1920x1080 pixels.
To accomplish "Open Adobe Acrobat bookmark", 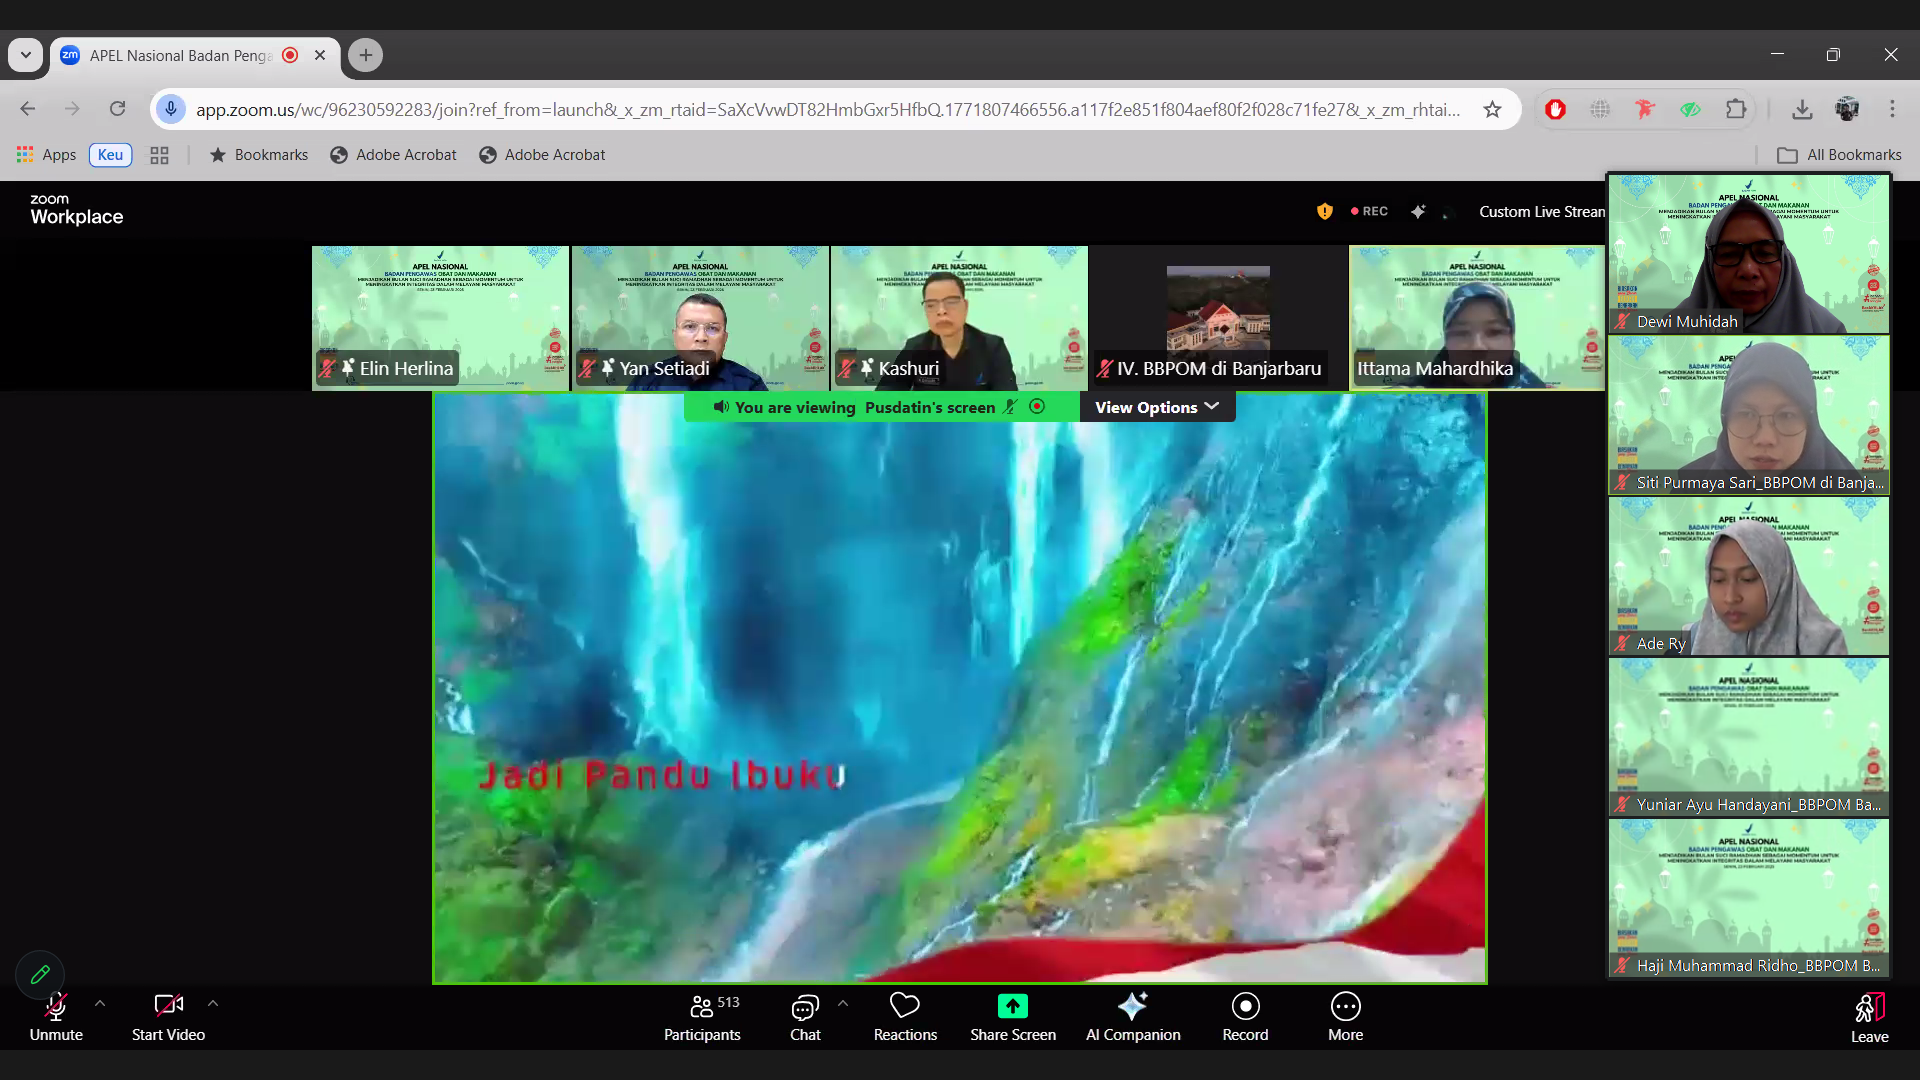I will click(x=393, y=155).
